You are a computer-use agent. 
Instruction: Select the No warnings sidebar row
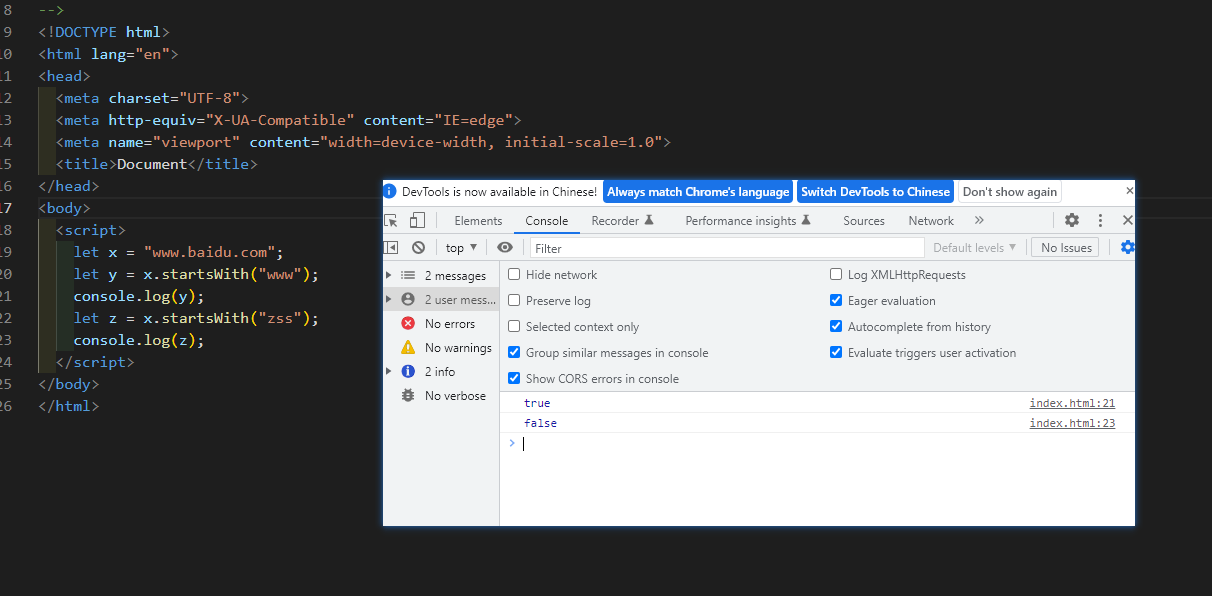(441, 347)
